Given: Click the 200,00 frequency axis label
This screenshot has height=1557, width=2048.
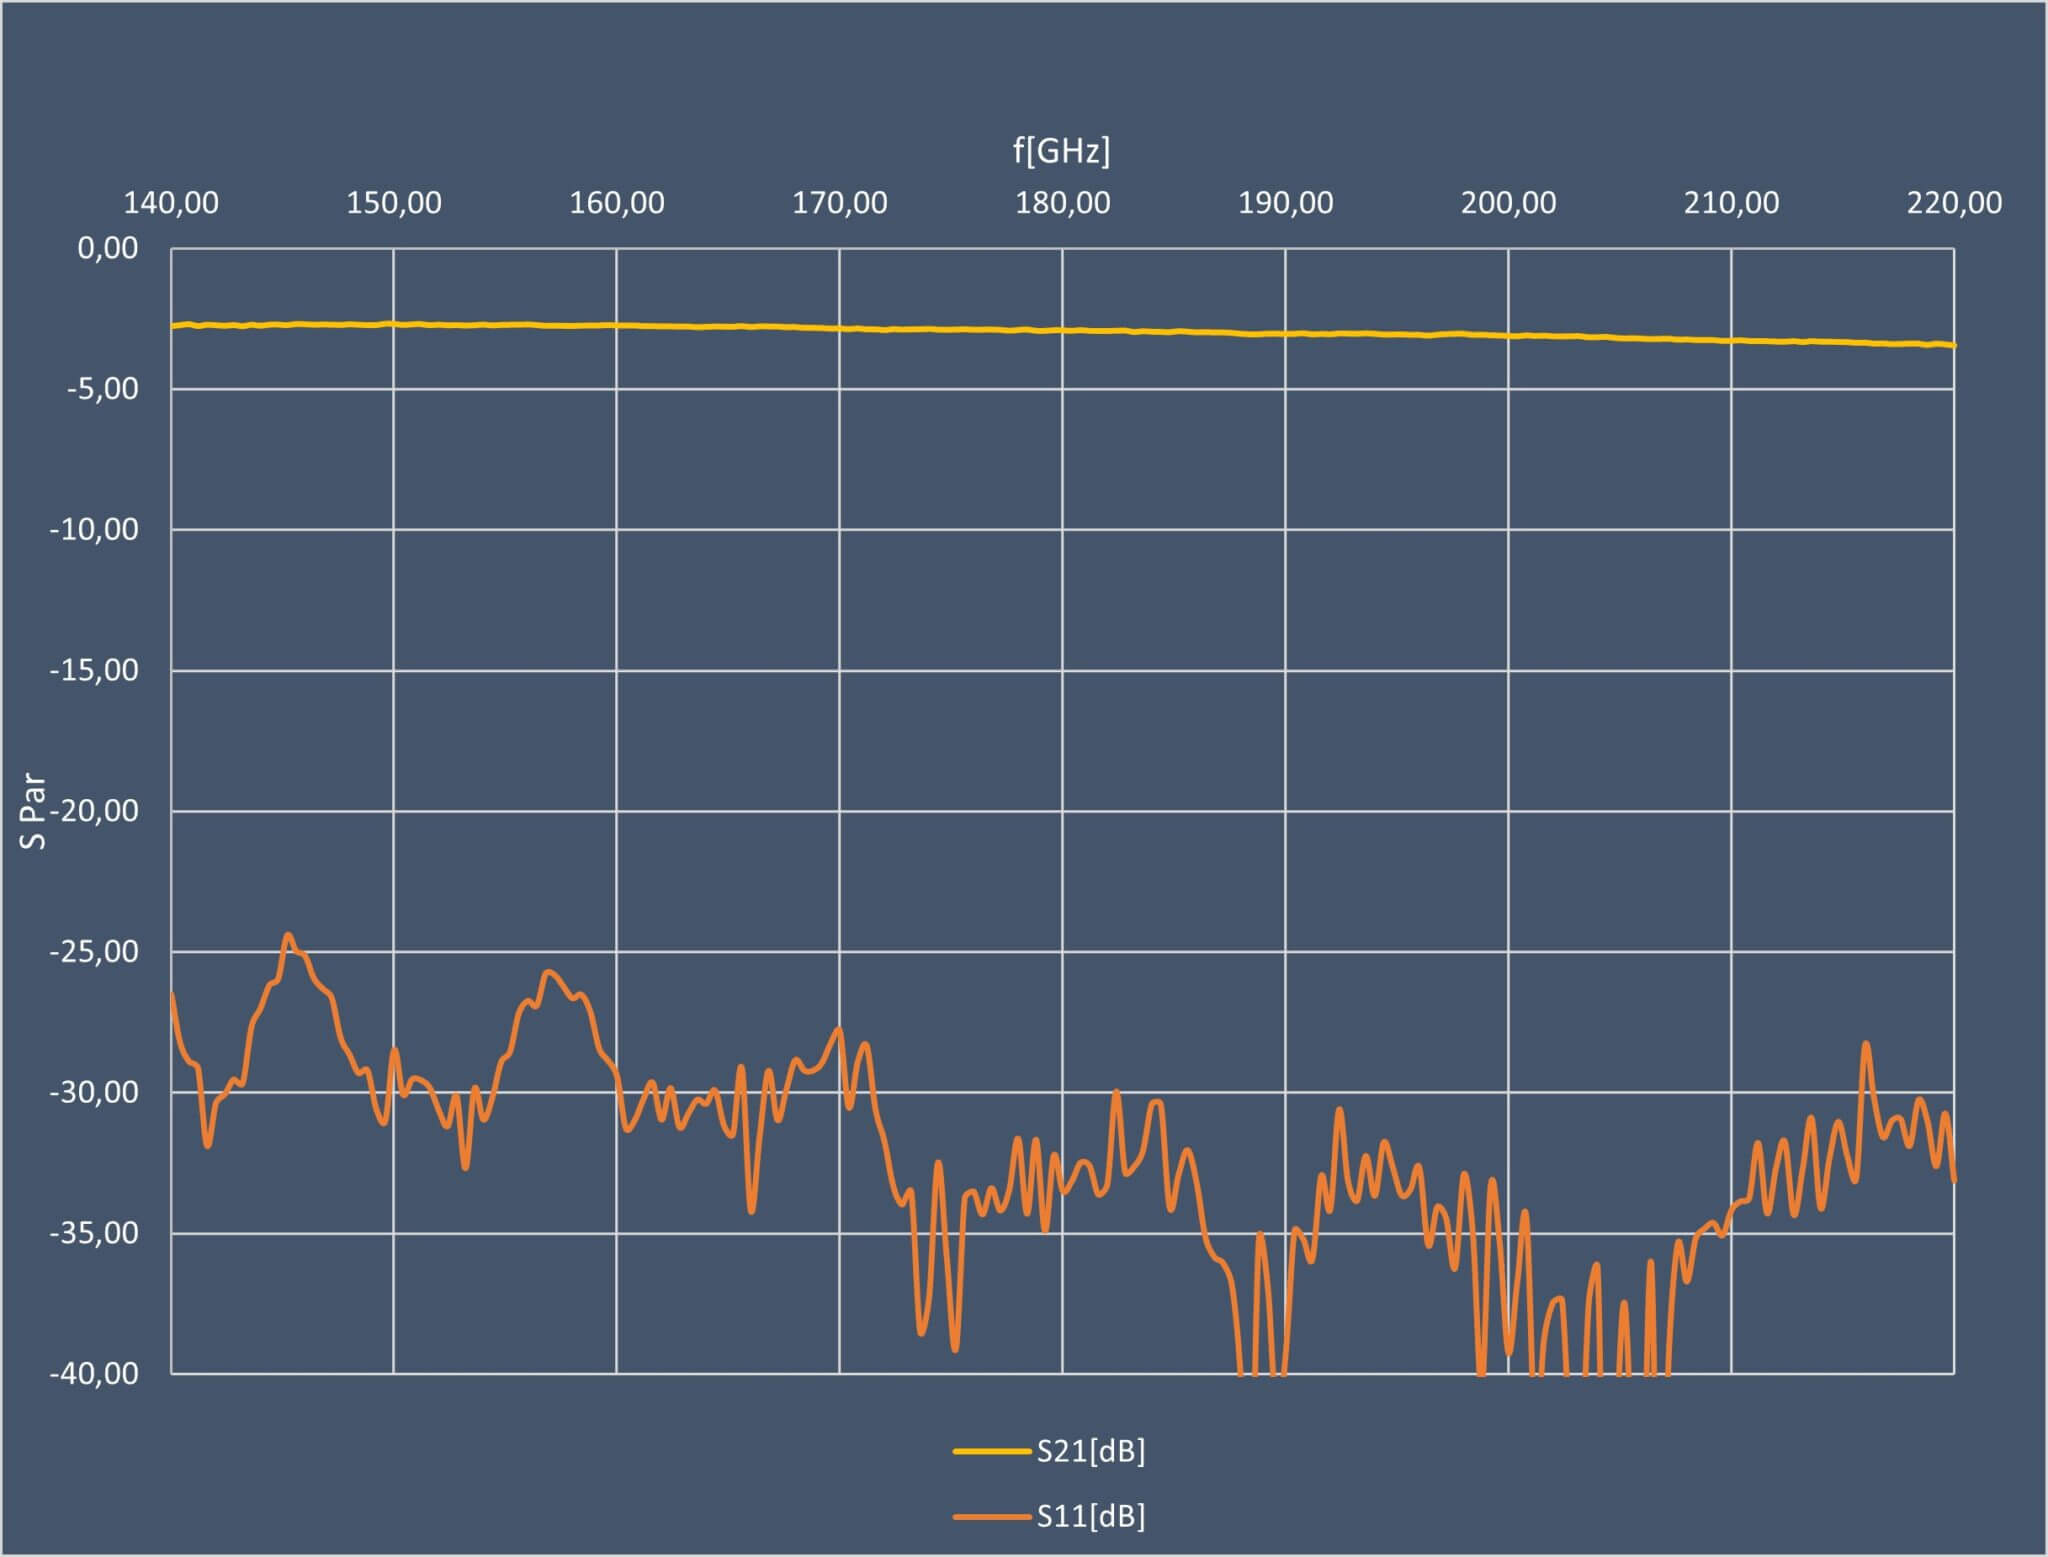Looking at the screenshot, I should 1508,203.
